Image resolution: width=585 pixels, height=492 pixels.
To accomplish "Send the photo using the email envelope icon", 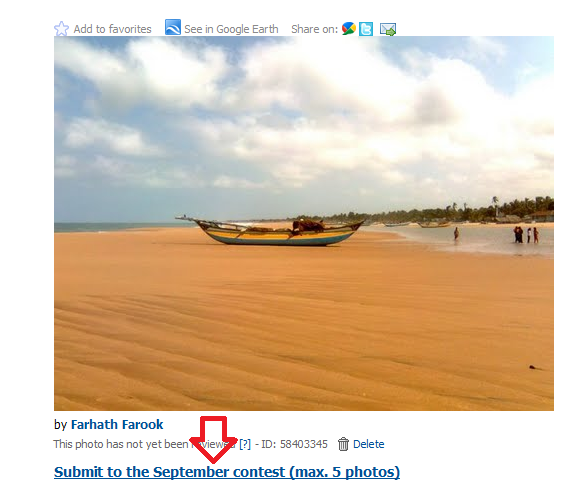I will 388,29.
